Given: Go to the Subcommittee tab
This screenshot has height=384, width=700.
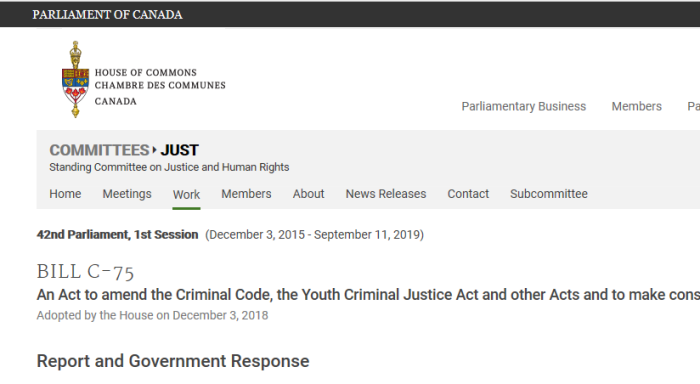Looking at the screenshot, I should point(549,194).
